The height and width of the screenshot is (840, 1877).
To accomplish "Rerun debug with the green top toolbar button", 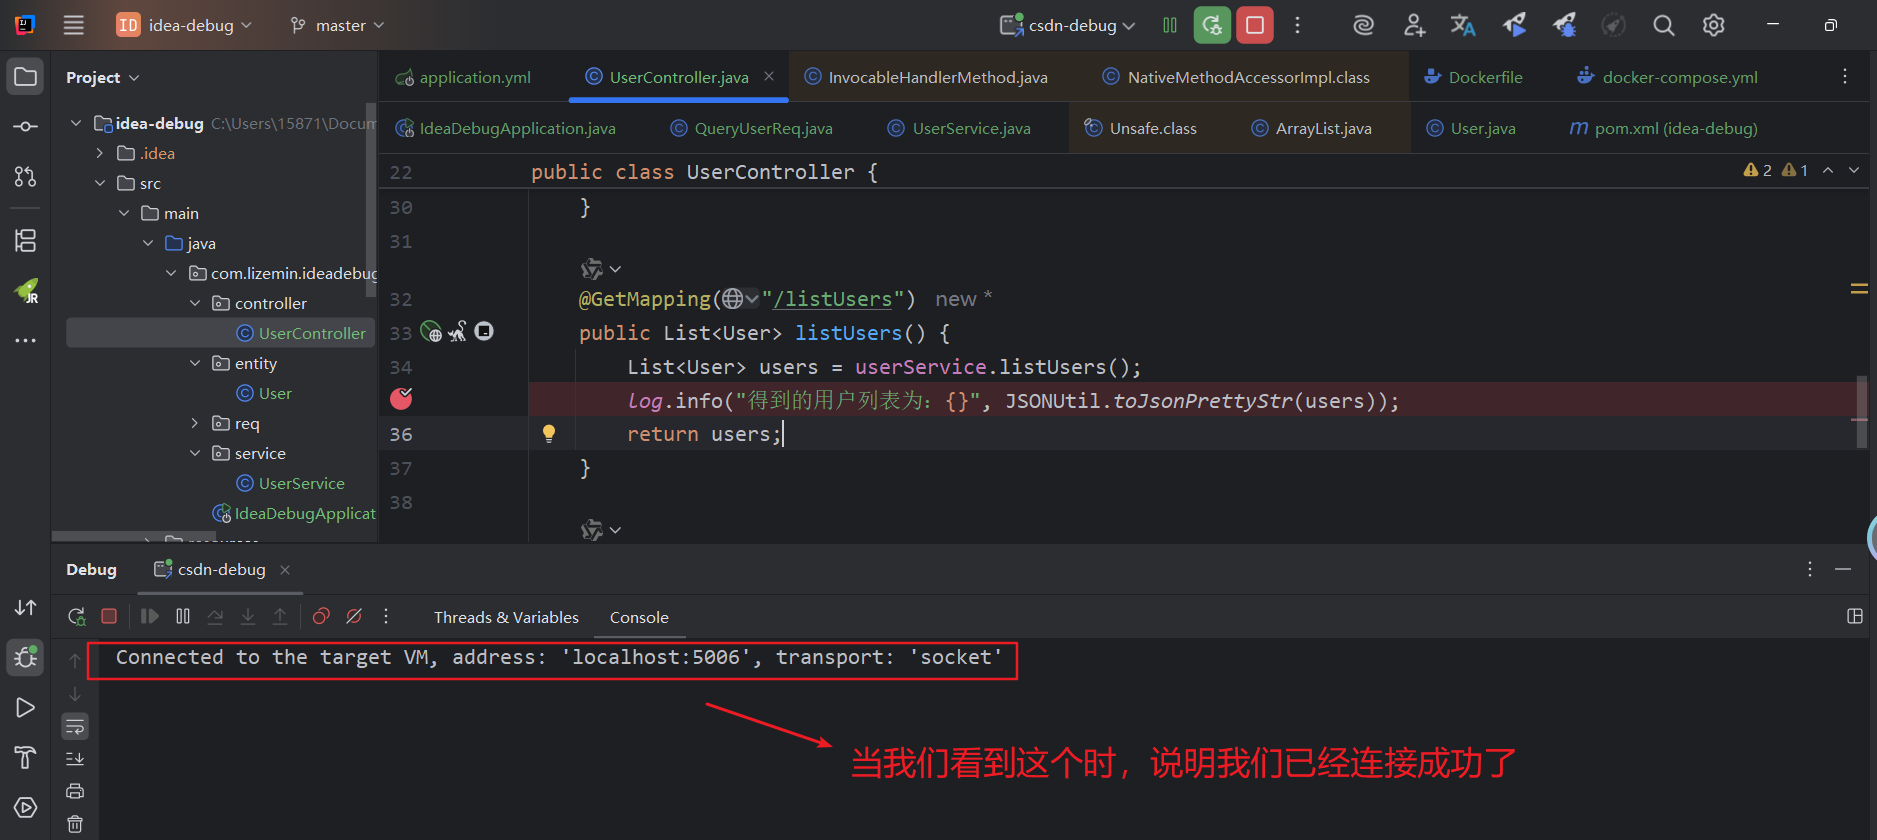I will (x=1212, y=25).
